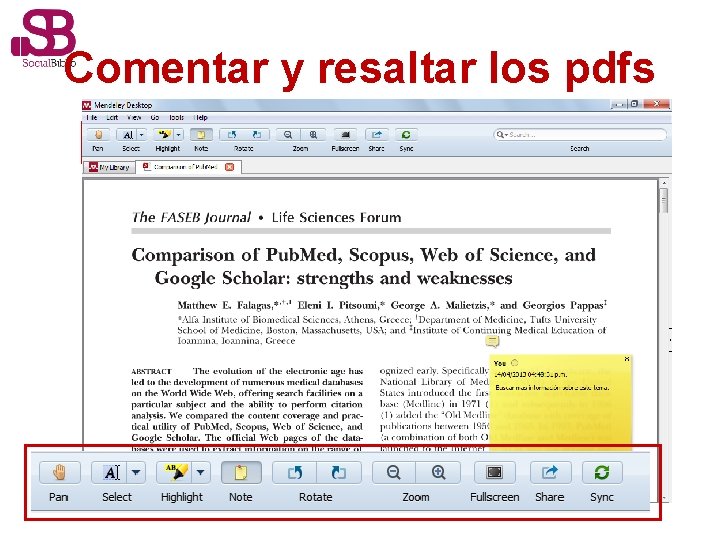This screenshot has width=720, height=540.
Task: Click the Share icon in the enlarged toolbar
Action: coord(550,472)
